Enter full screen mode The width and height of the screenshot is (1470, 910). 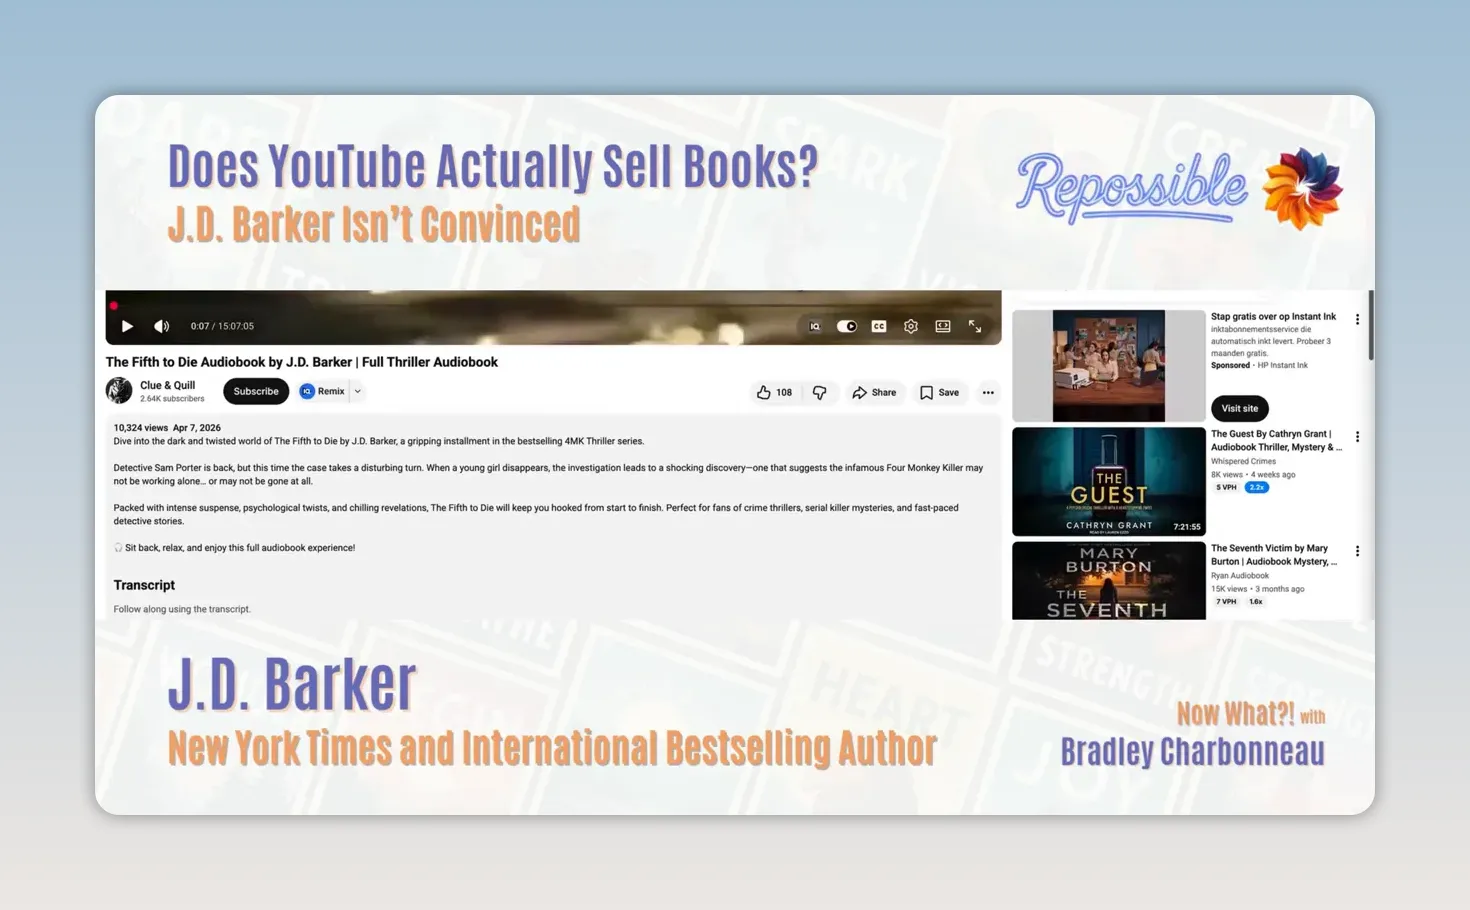(975, 326)
